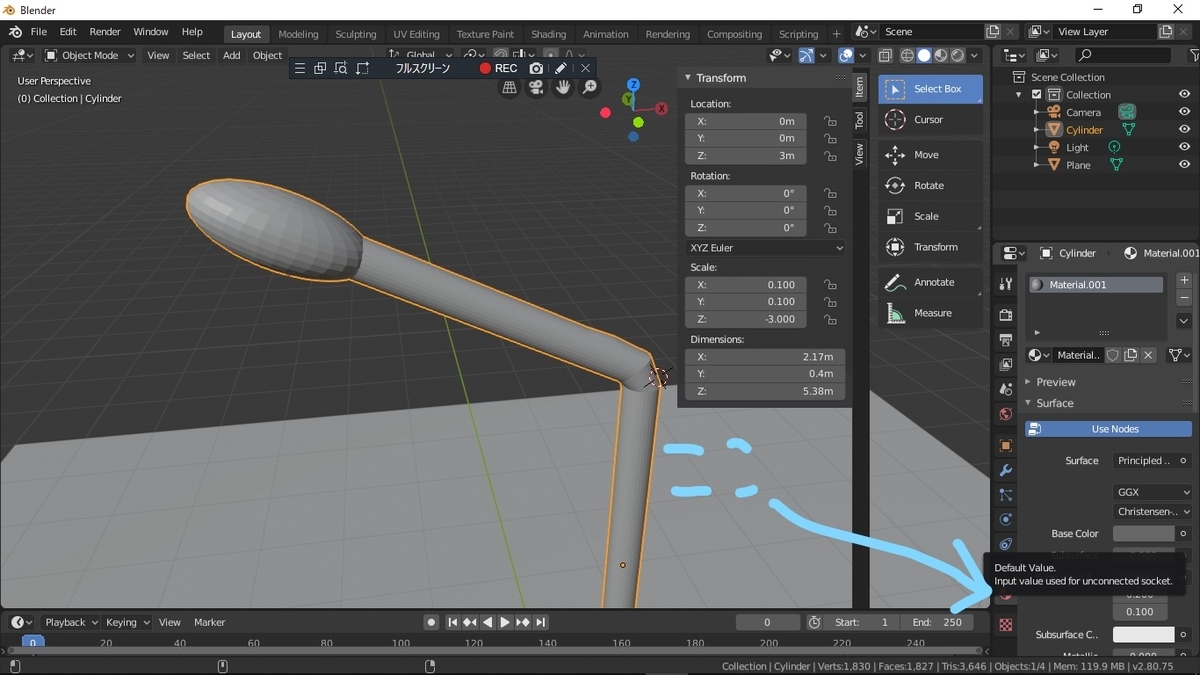Screen dimensions: 1200x675
Task: Toggle Show Overlays in viewport header
Action: click(846, 56)
